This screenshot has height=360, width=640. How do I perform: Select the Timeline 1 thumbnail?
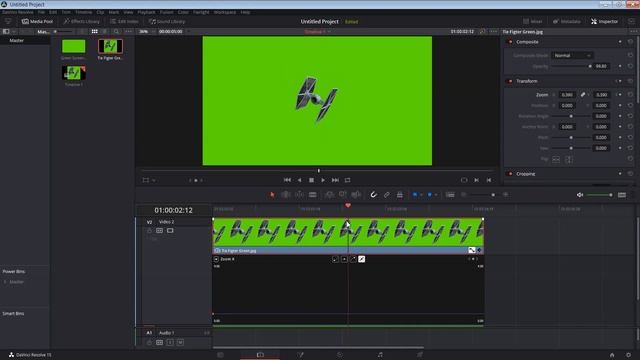[x=74, y=73]
